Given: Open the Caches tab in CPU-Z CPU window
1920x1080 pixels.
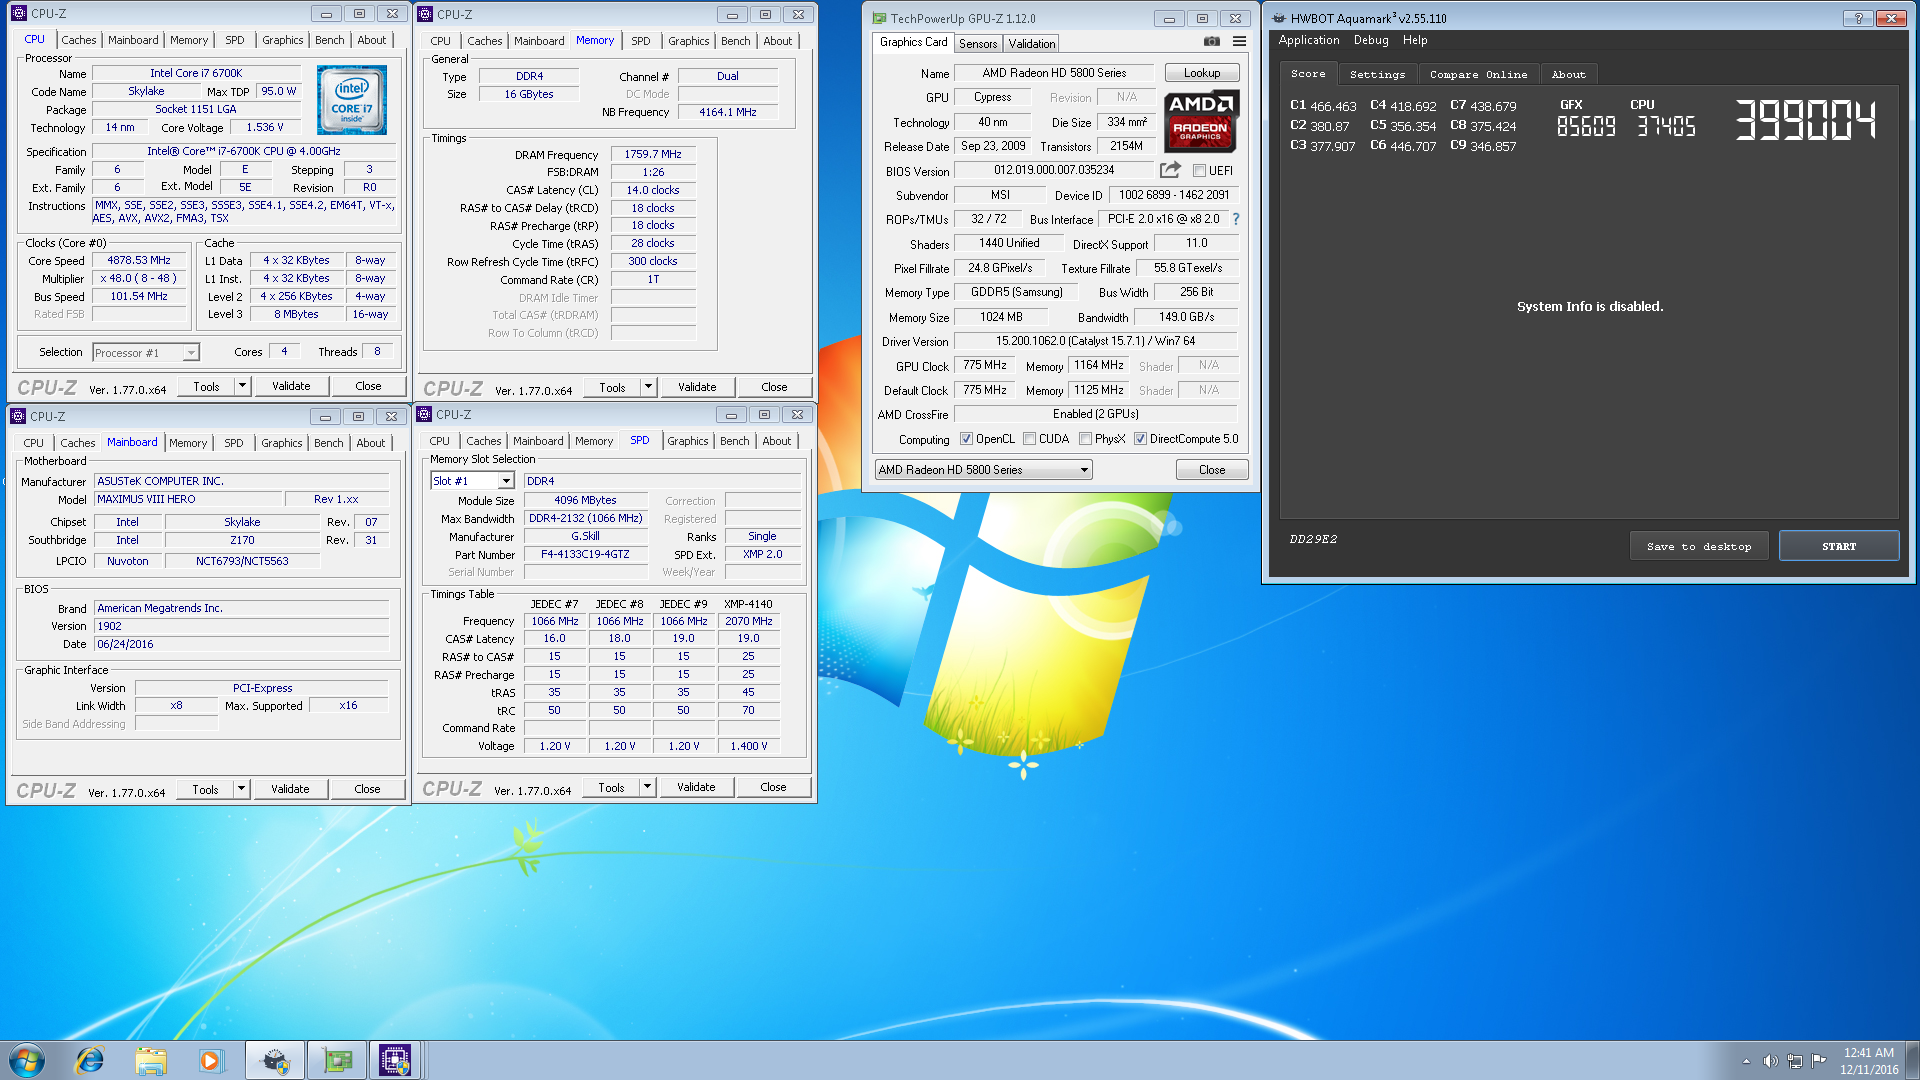Looking at the screenshot, I should (x=79, y=40).
